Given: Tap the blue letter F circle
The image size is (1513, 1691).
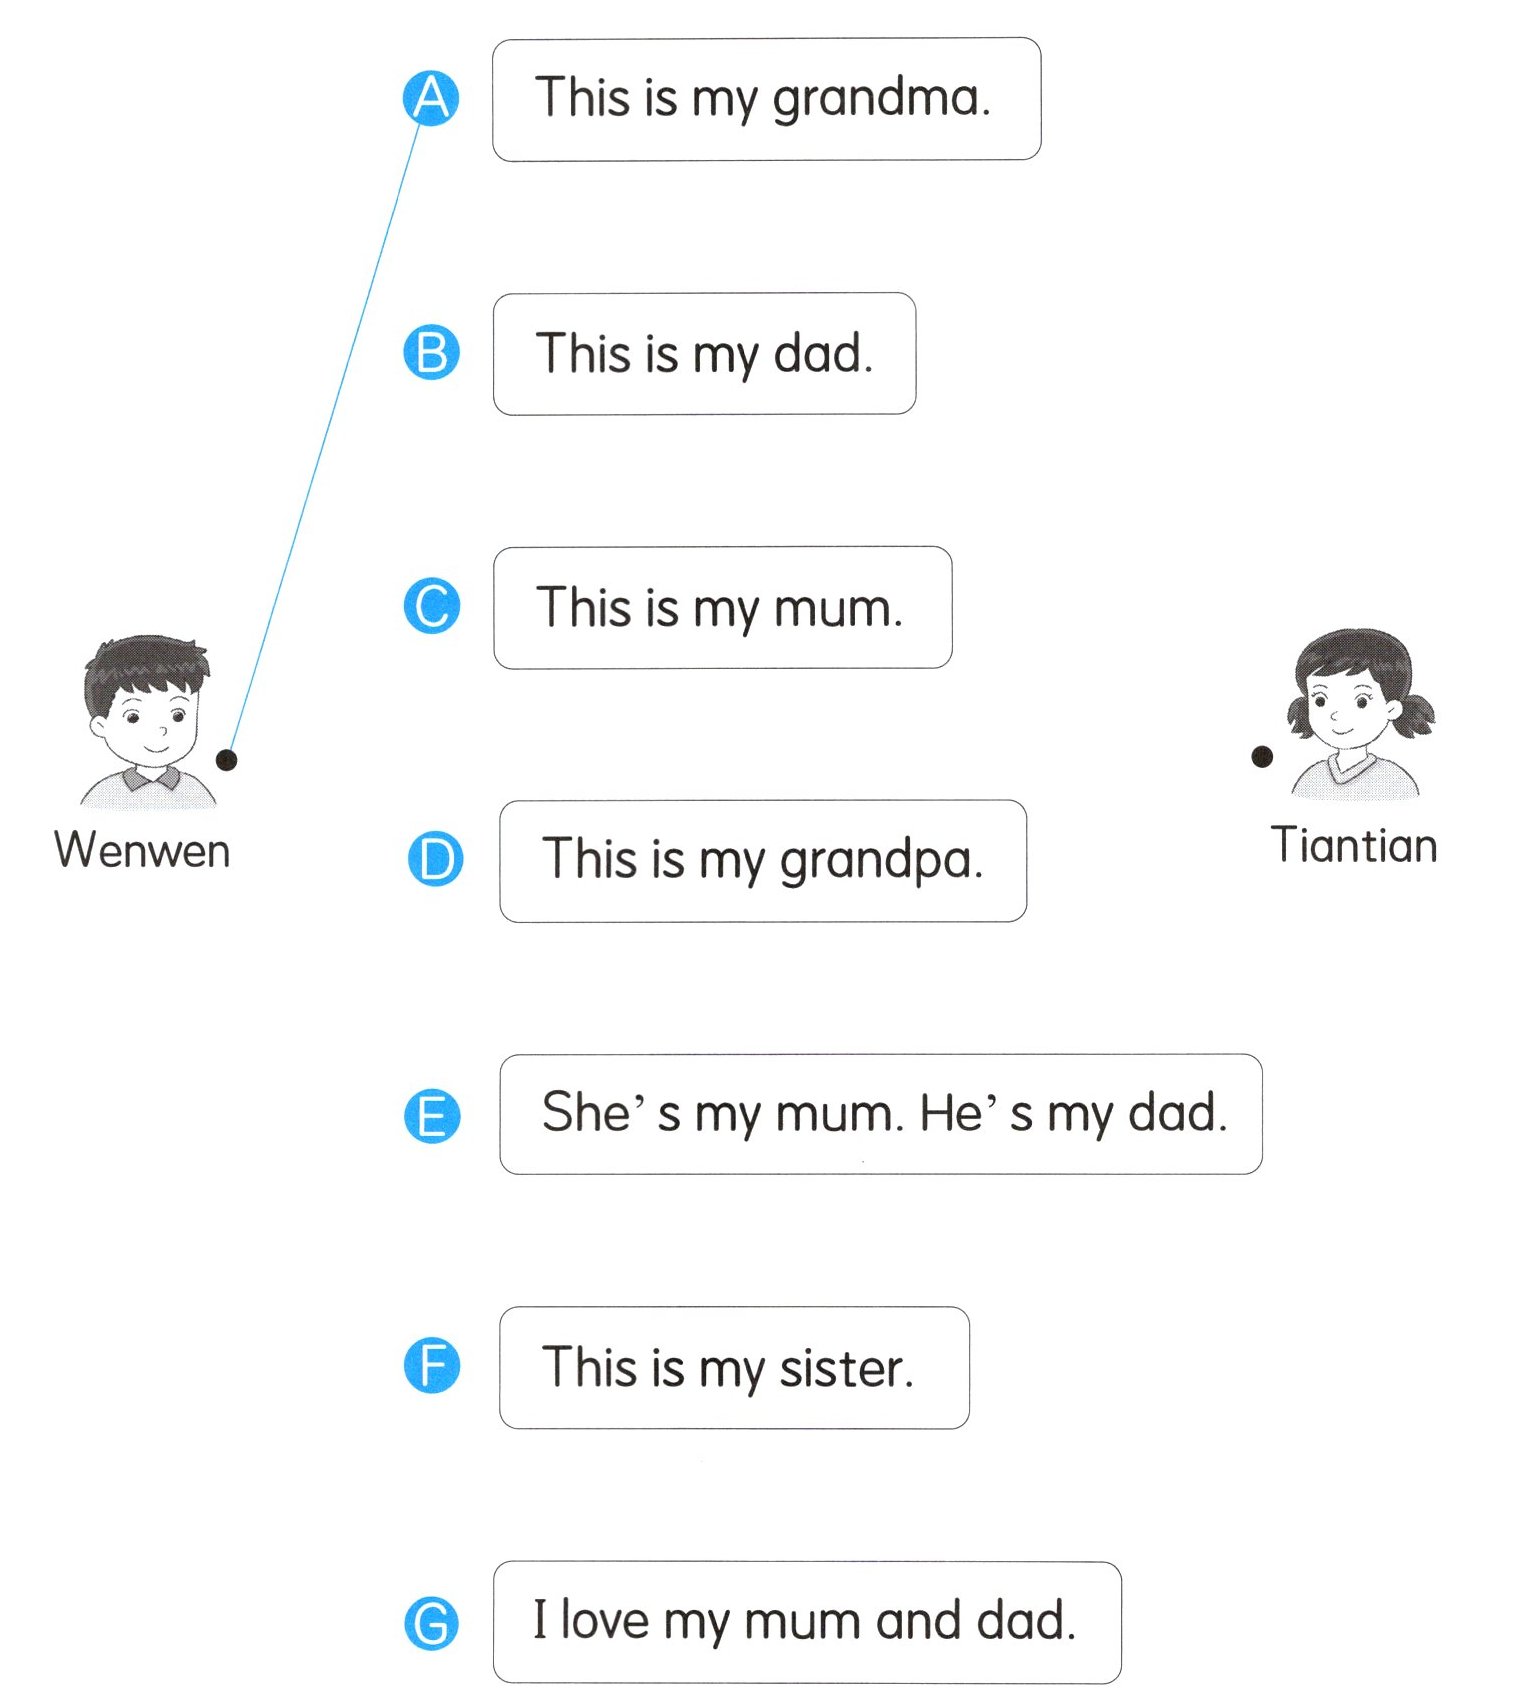Looking at the screenshot, I should pyautogui.click(x=432, y=1366).
